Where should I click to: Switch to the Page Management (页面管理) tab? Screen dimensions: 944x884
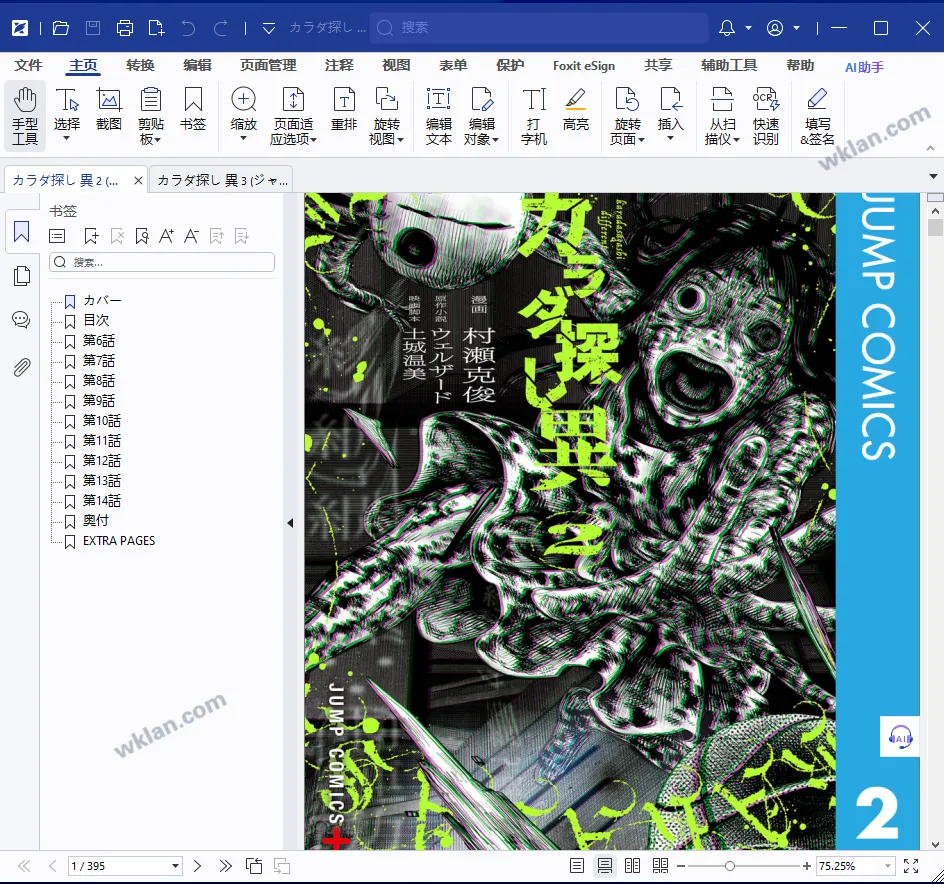tap(269, 66)
